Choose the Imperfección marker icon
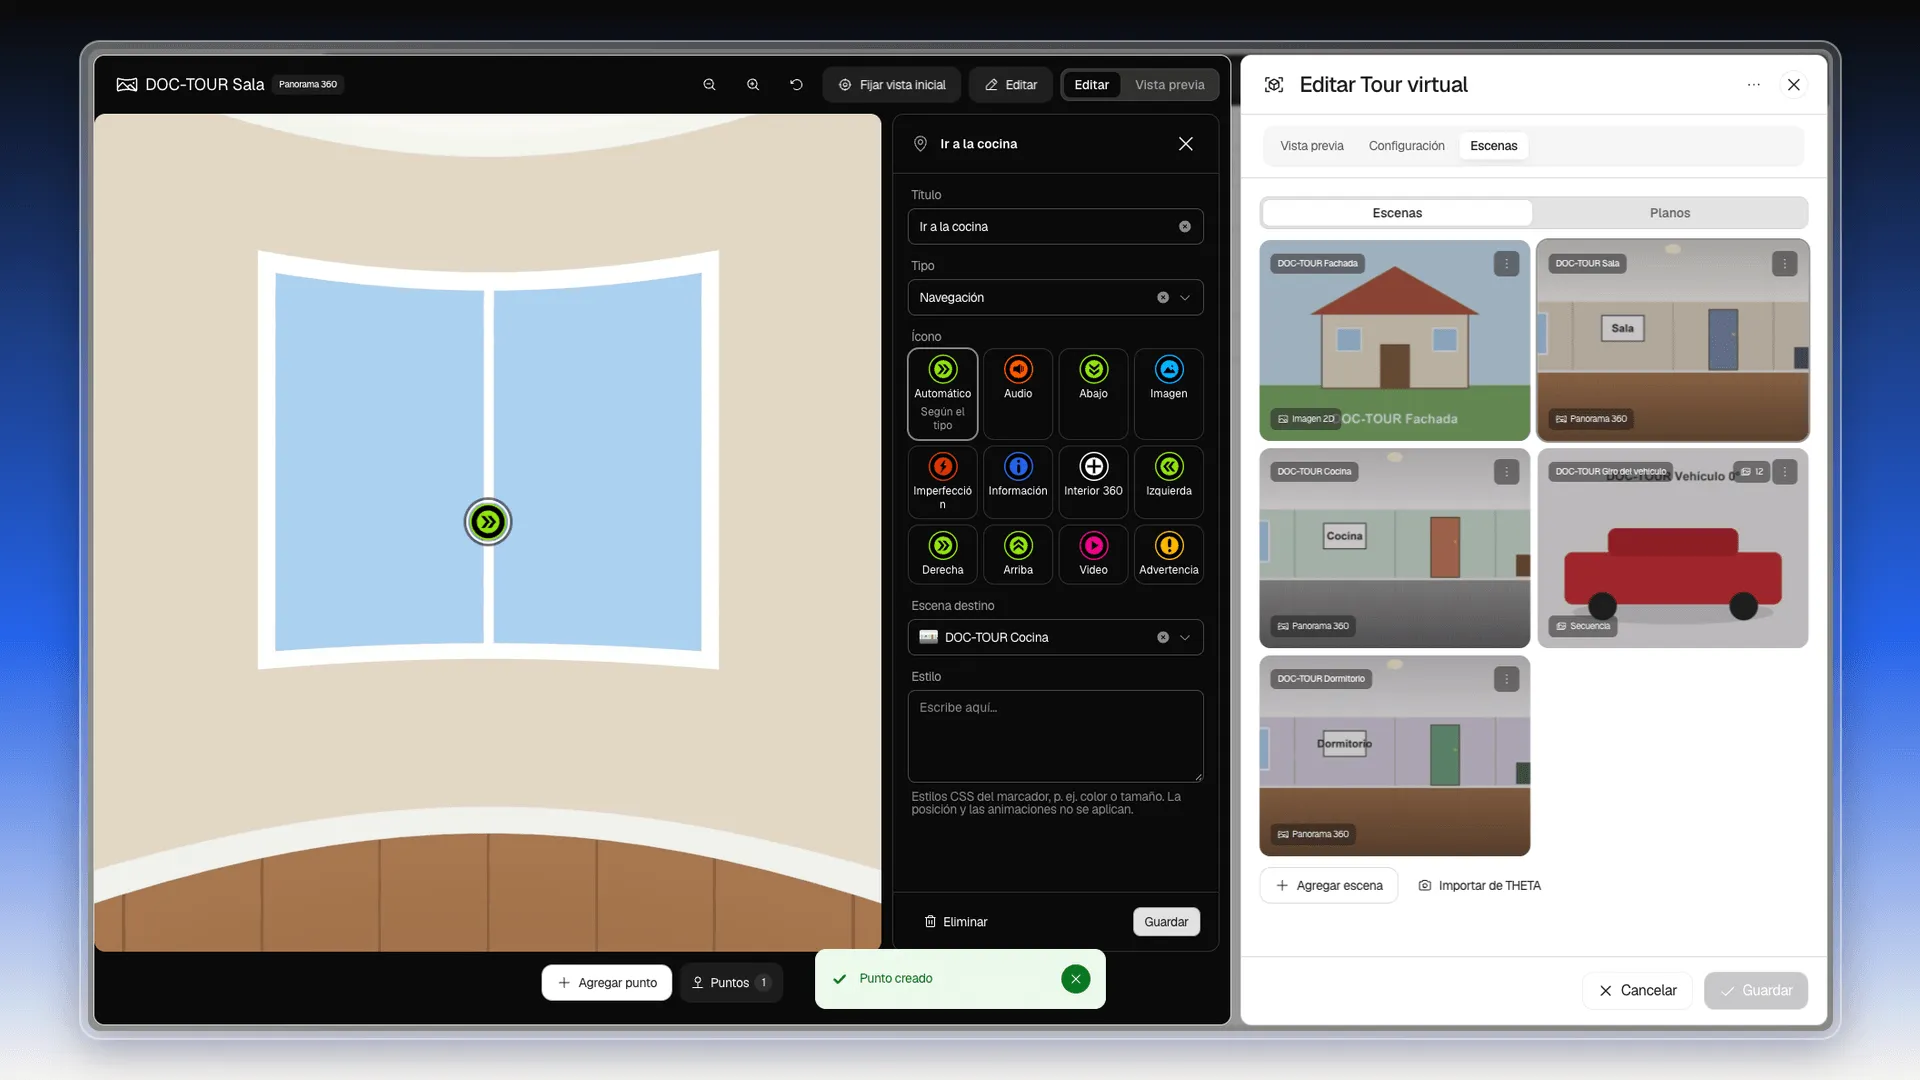Screen dimensions: 1920x1080 (x=942, y=482)
